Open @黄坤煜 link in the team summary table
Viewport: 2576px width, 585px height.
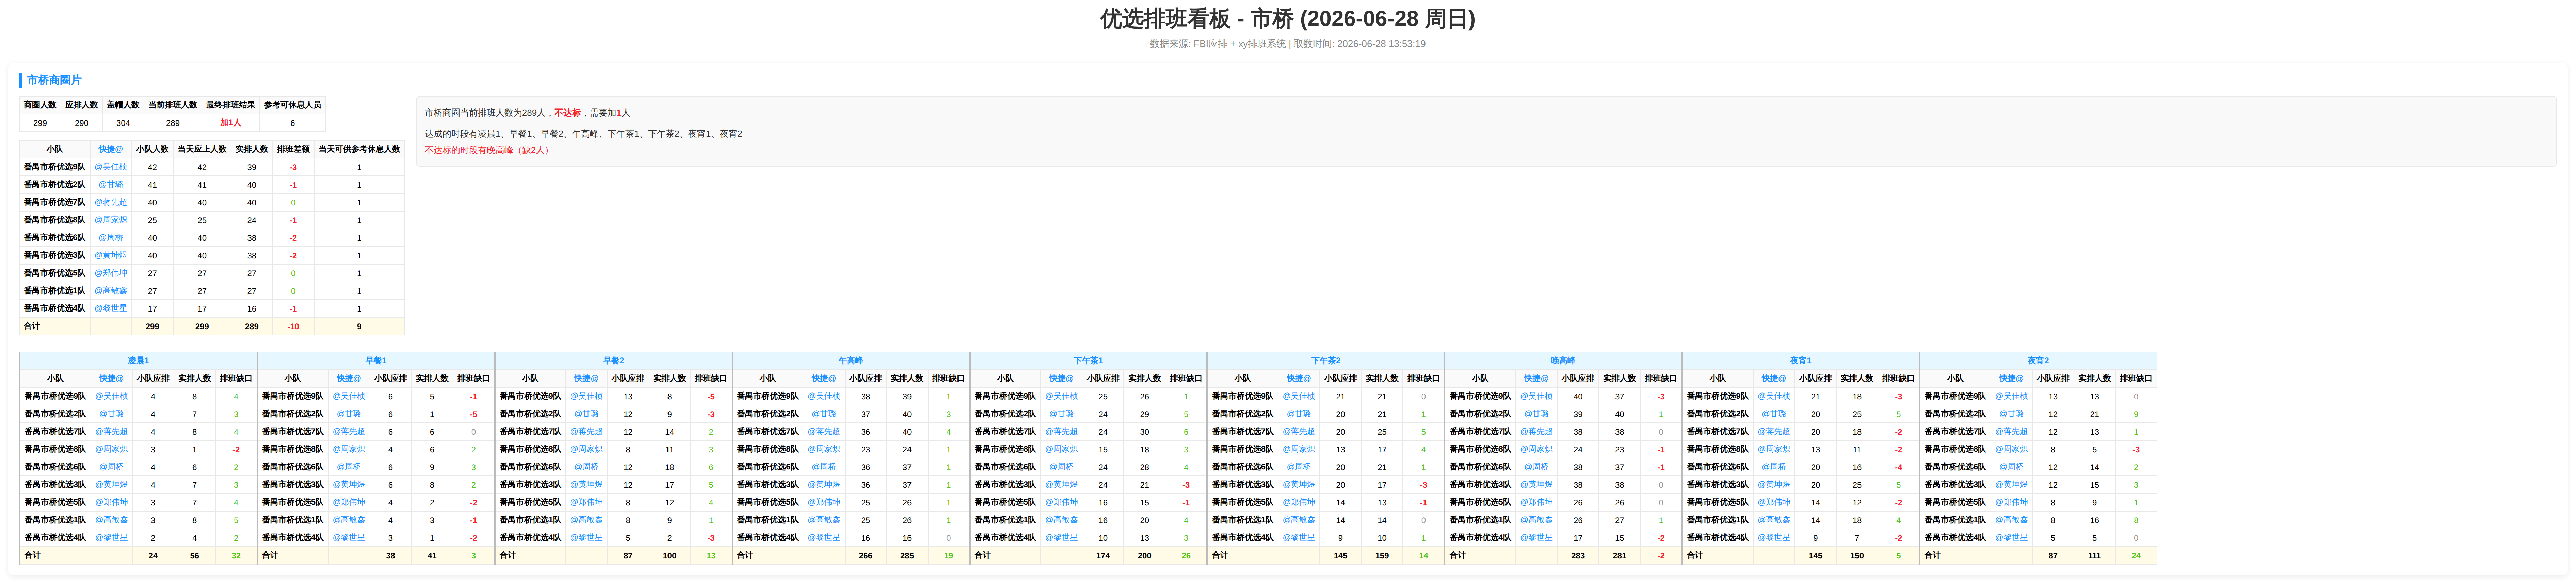111,255
